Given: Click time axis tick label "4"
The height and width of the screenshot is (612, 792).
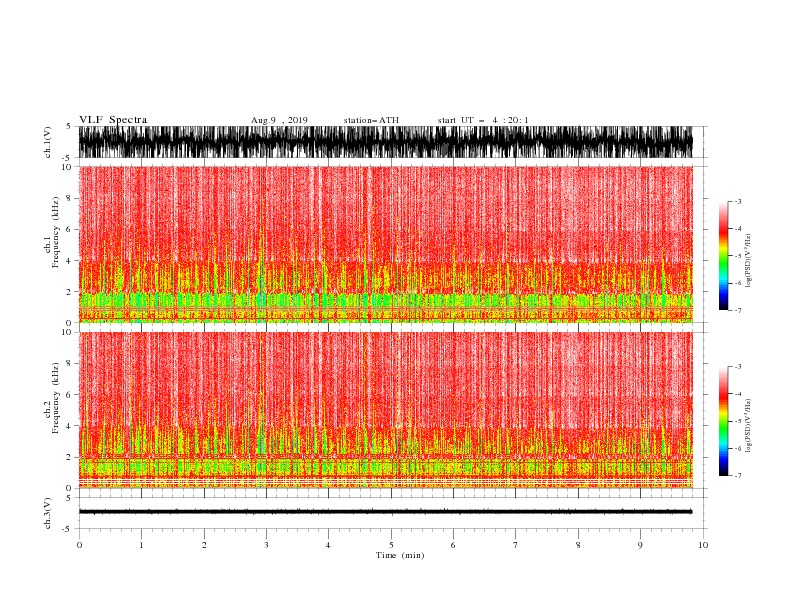Looking at the screenshot, I should point(328,545).
